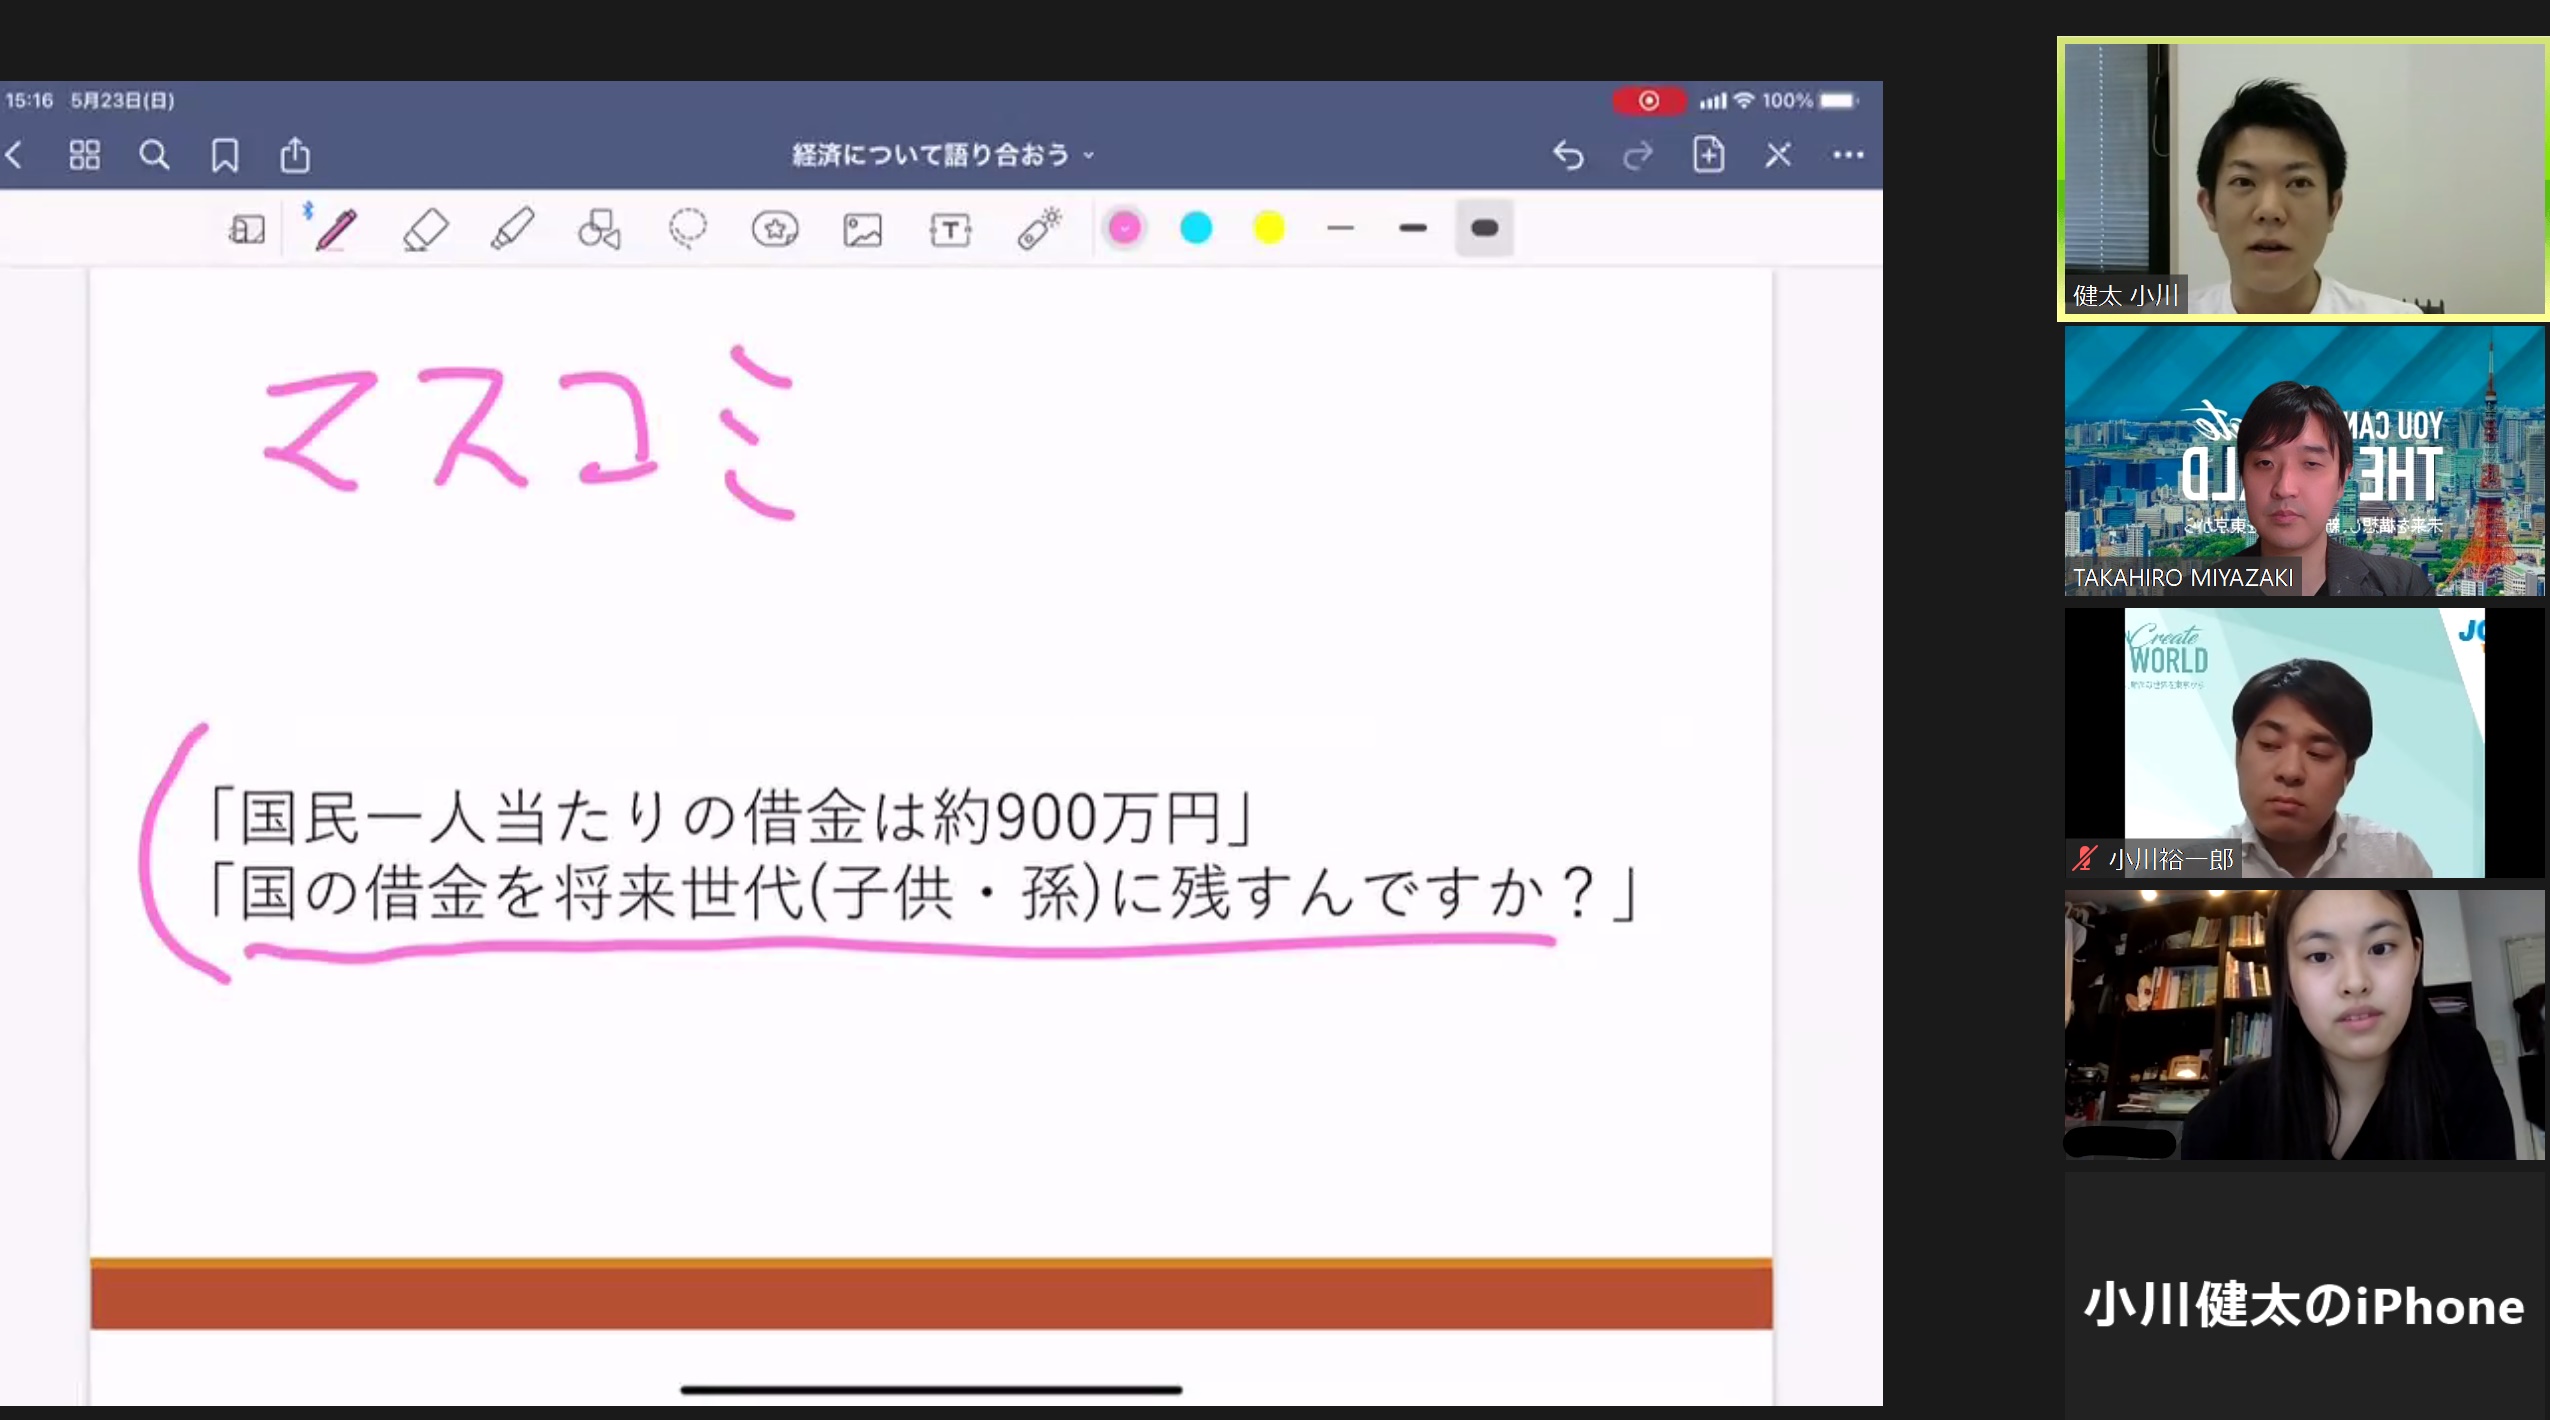Viewport: 2550px width, 1420px height.
Task: Select the Lasso tool
Action: pyautogui.click(x=688, y=229)
